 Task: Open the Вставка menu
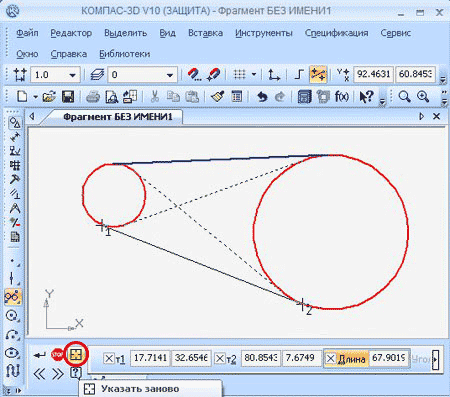205,33
